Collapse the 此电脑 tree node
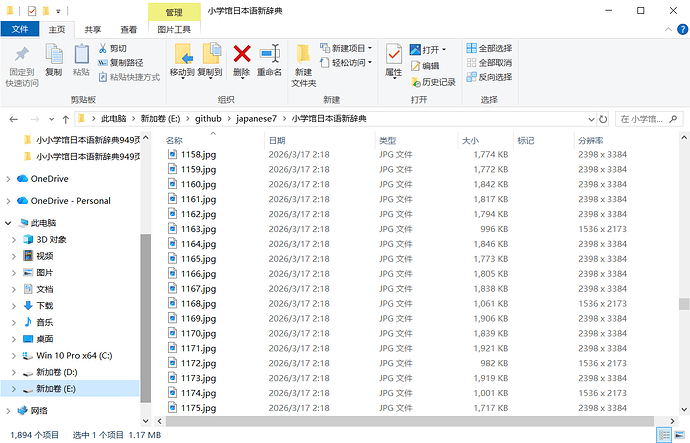Viewport: 690px width, 443px height. [8, 223]
